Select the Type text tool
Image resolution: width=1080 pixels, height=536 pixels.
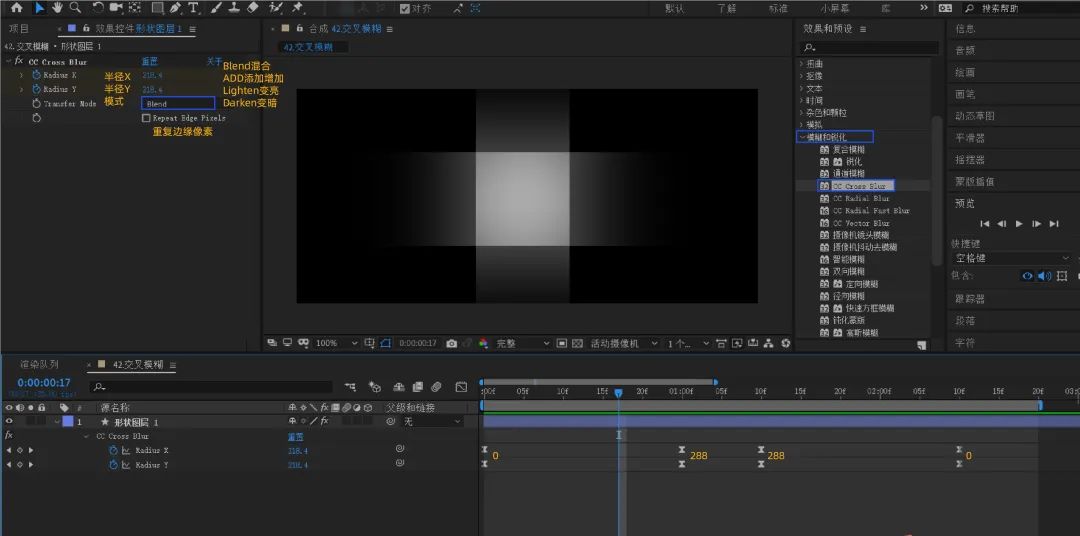coord(194,8)
